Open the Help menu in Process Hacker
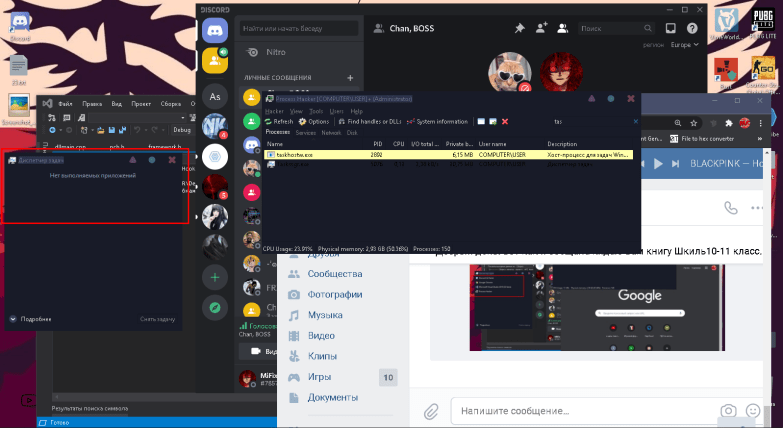This screenshot has width=783, height=428. [x=357, y=111]
